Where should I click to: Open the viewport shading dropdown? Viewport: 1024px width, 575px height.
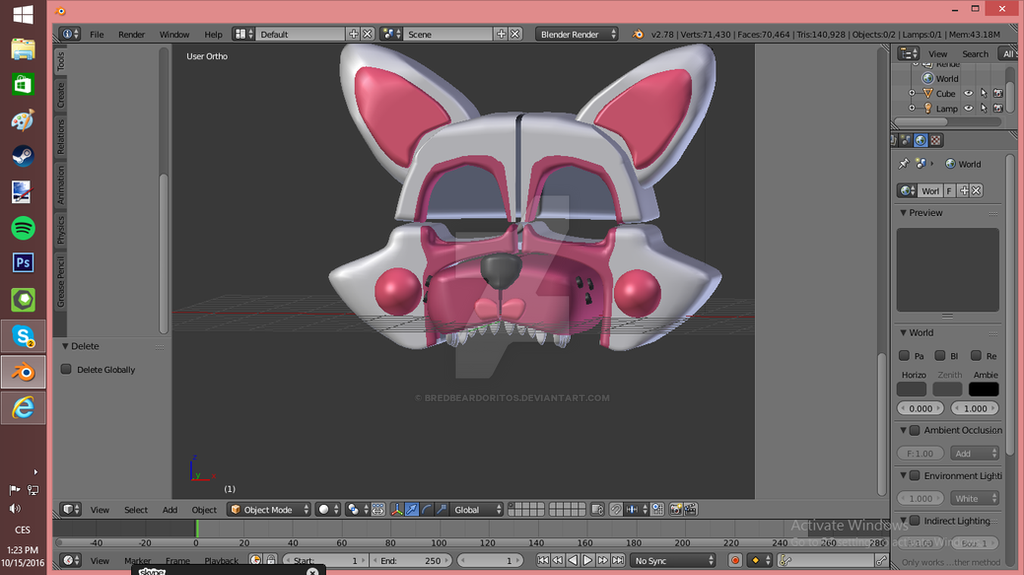[328, 510]
